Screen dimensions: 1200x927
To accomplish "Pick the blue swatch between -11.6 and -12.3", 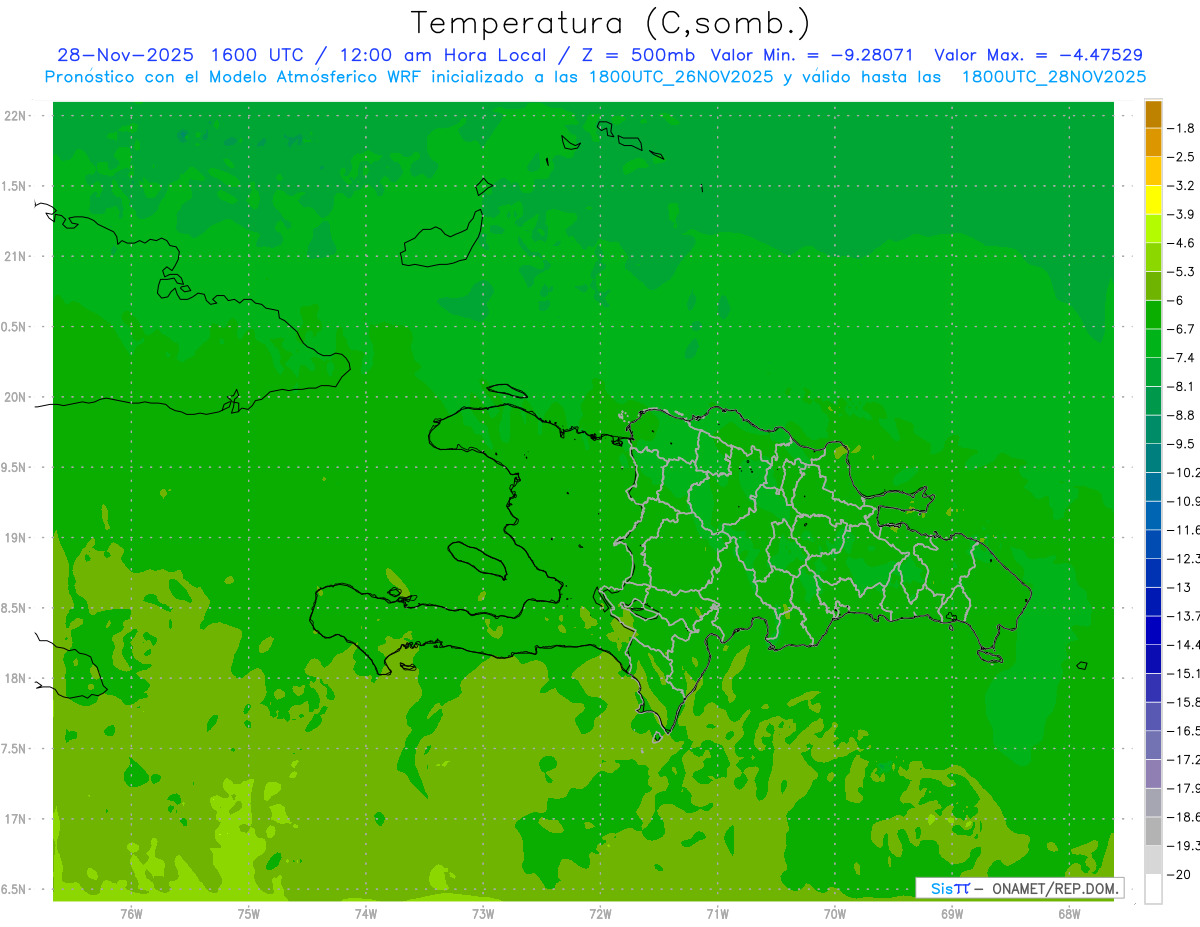I will tap(1153, 544).
